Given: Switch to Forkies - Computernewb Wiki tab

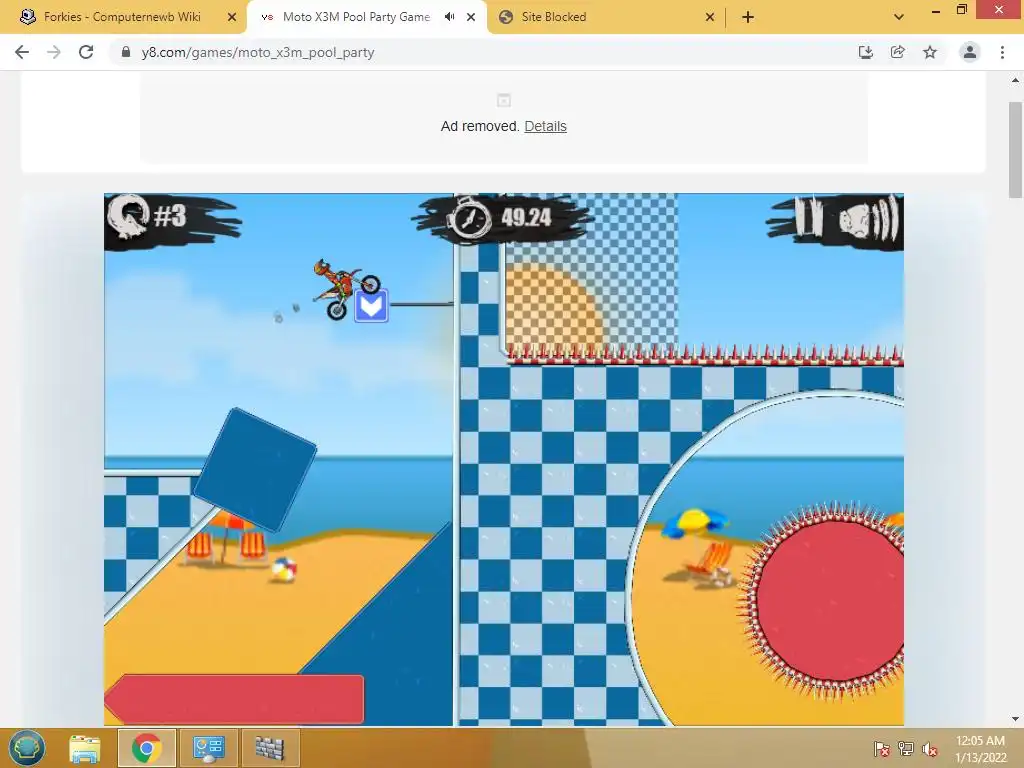Looking at the screenshot, I should (x=122, y=17).
